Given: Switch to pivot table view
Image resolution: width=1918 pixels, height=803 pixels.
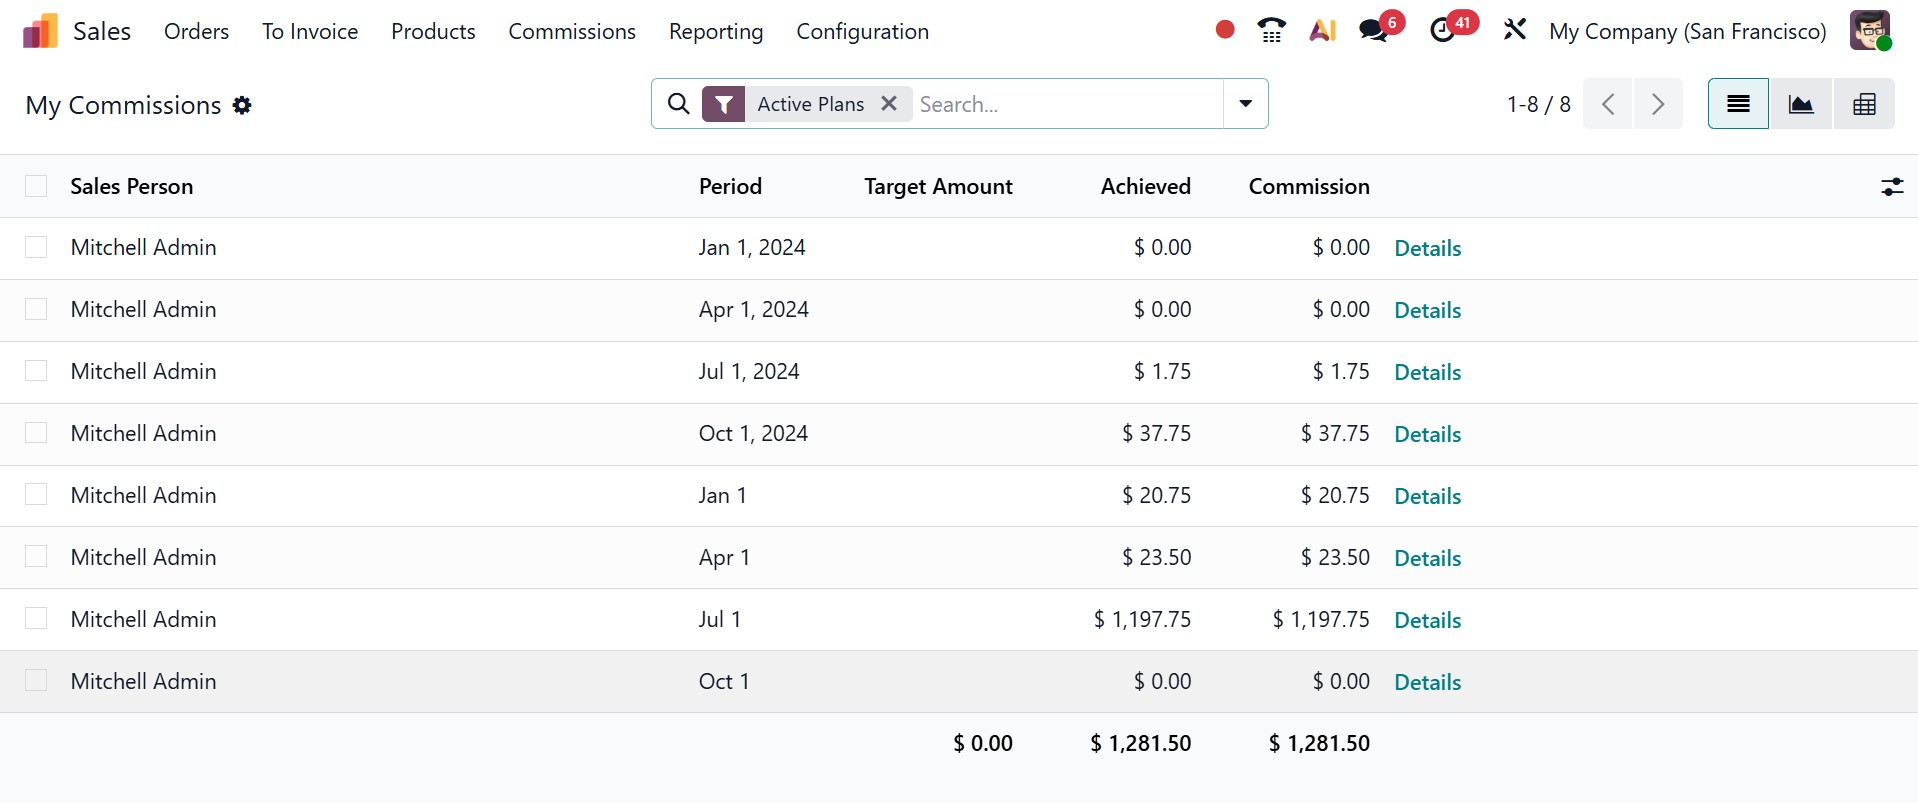Looking at the screenshot, I should (x=1864, y=104).
